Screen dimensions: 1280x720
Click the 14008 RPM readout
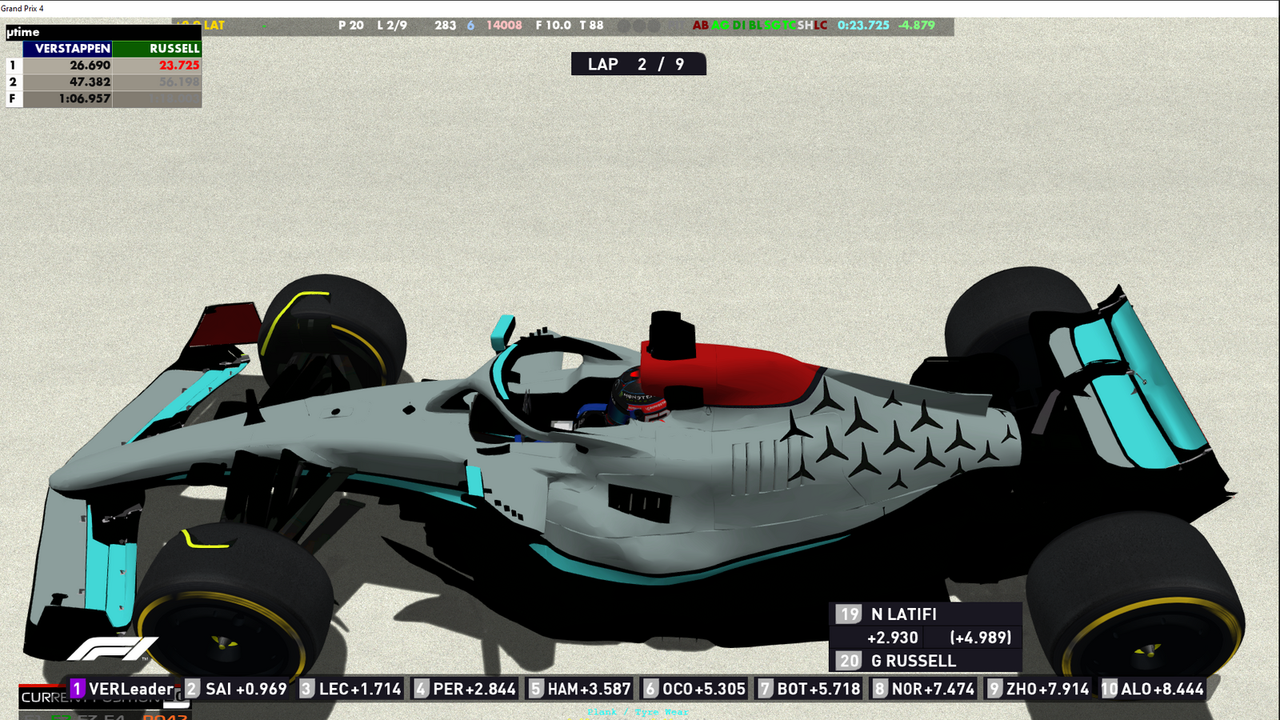(504, 25)
